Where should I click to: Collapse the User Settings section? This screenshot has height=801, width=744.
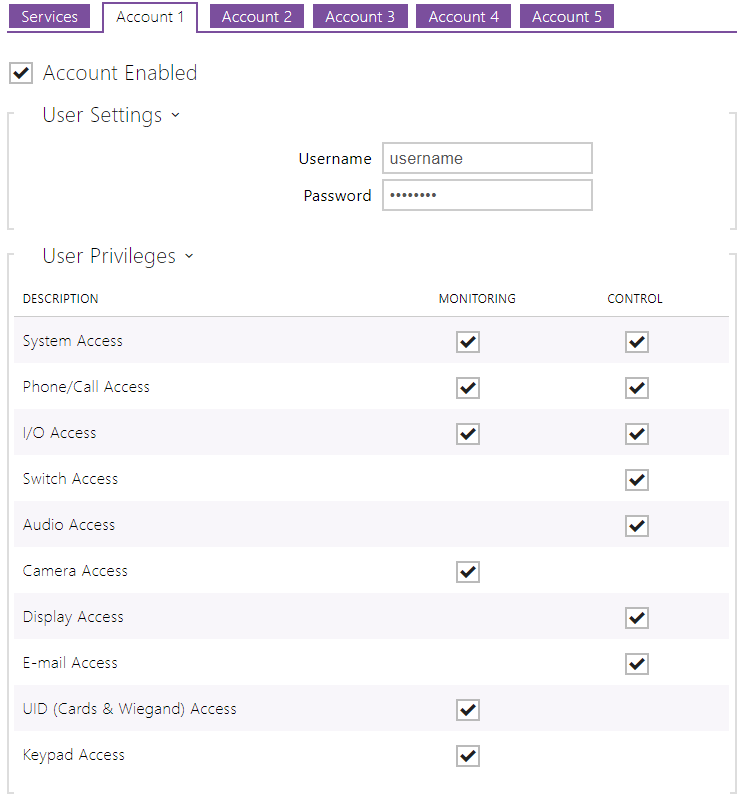pyautogui.click(x=111, y=115)
